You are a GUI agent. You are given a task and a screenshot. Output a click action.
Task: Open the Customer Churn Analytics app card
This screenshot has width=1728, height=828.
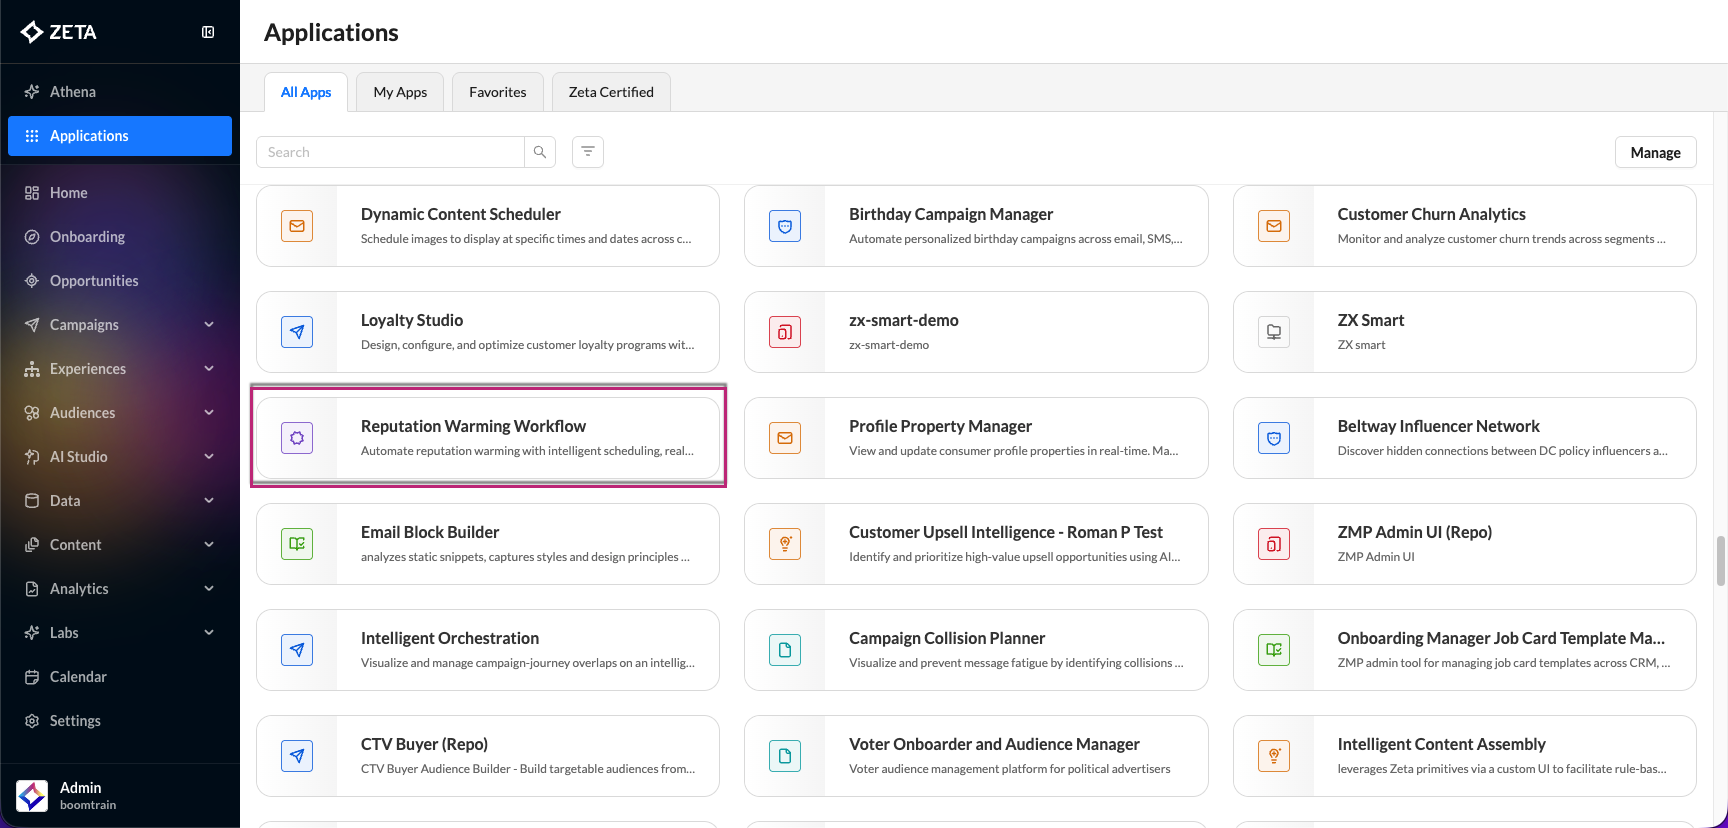coord(1465,226)
